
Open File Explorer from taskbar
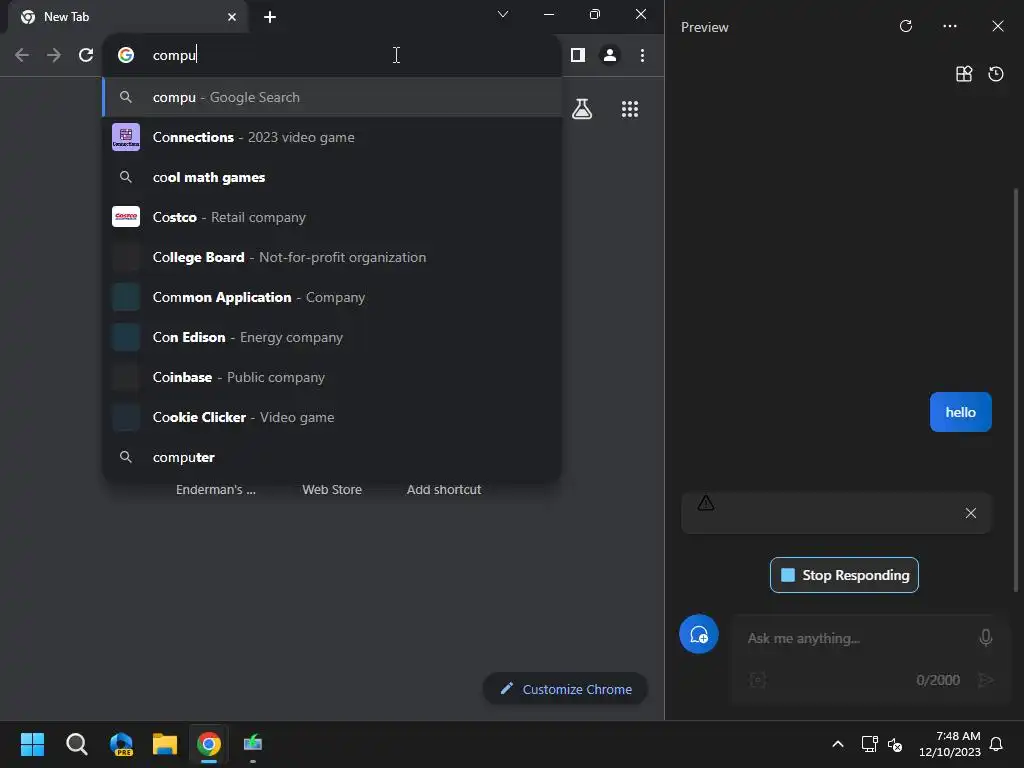coord(165,744)
